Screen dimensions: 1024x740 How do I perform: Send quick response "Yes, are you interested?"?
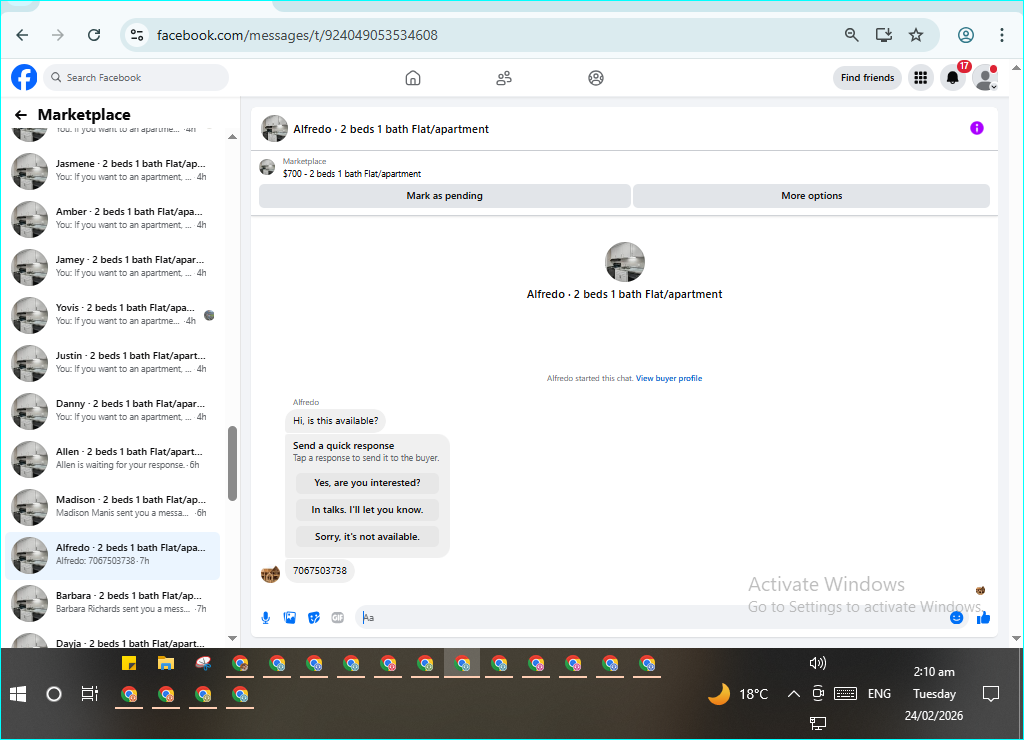(x=367, y=483)
